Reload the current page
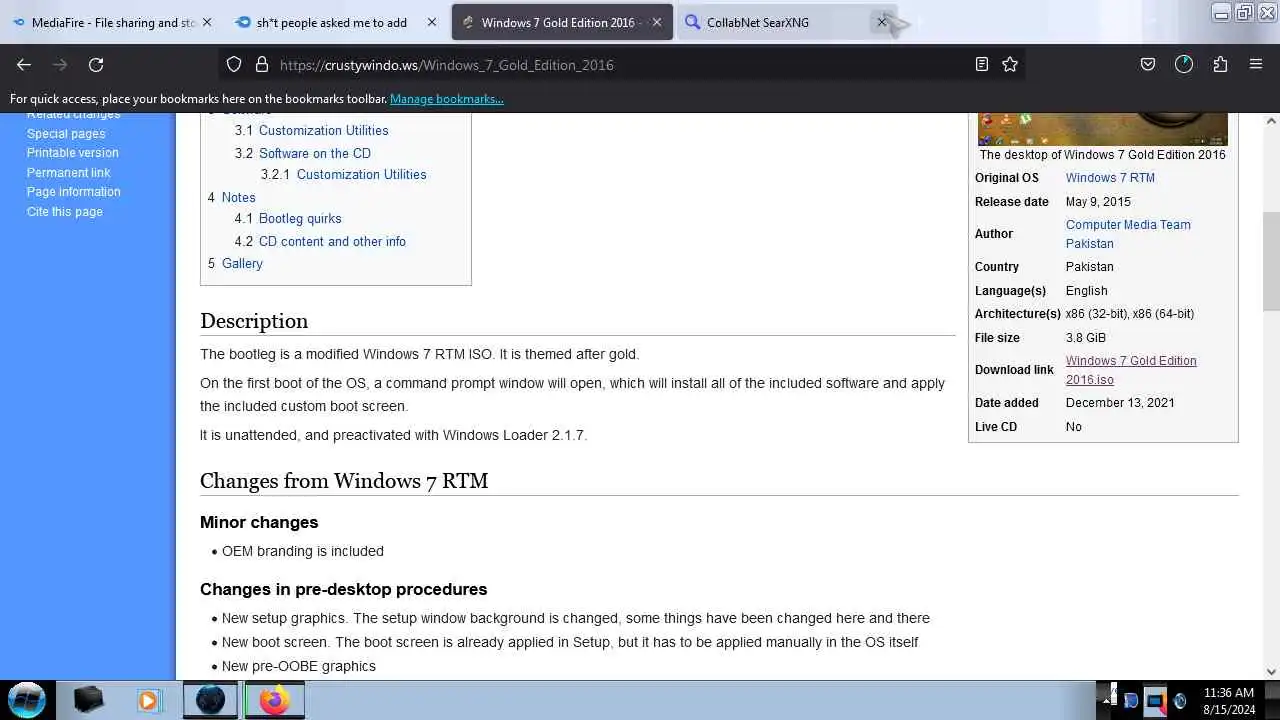 (x=96, y=64)
